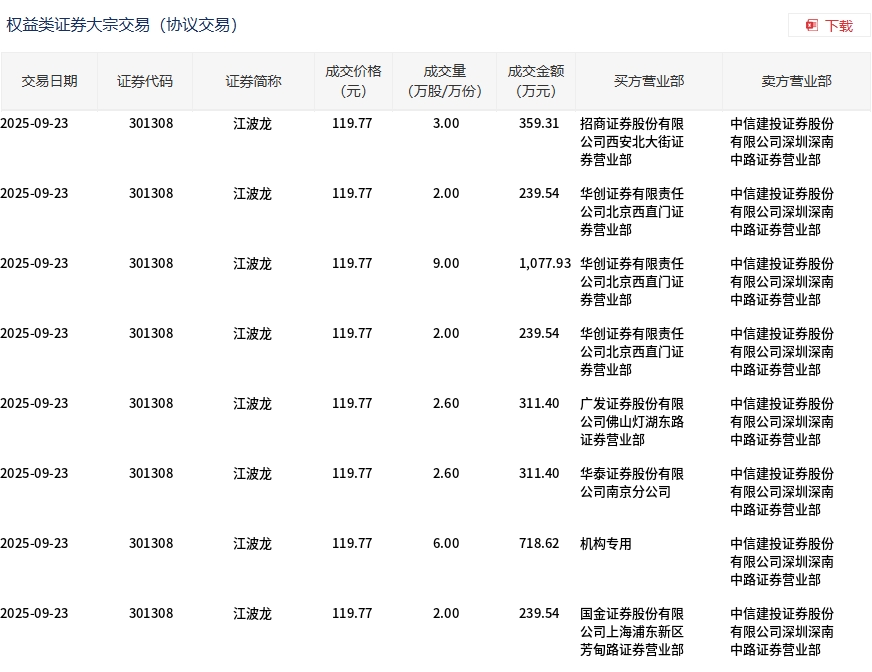This screenshot has height=672, width=872.
Task: Click the 2.00 volume in 国金证券 row
Action: pos(446,614)
